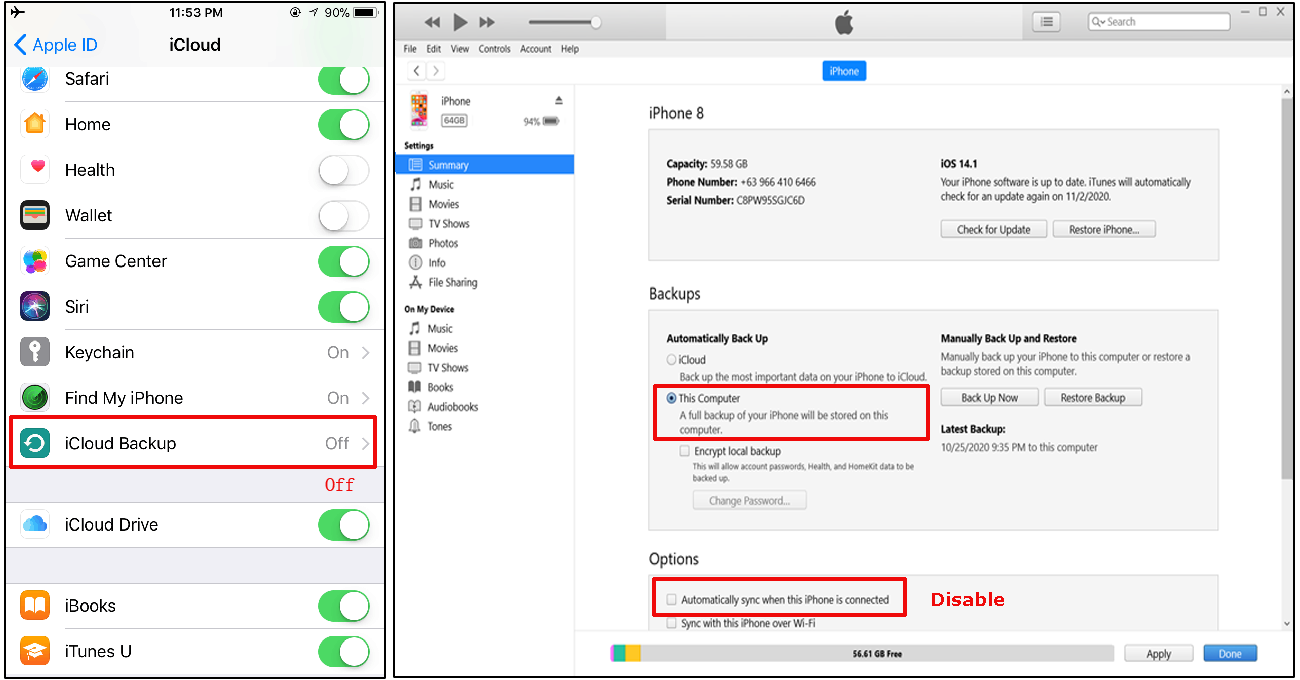
Task: Tap the iTunes U graduation cap icon
Action: click(35, 651)
